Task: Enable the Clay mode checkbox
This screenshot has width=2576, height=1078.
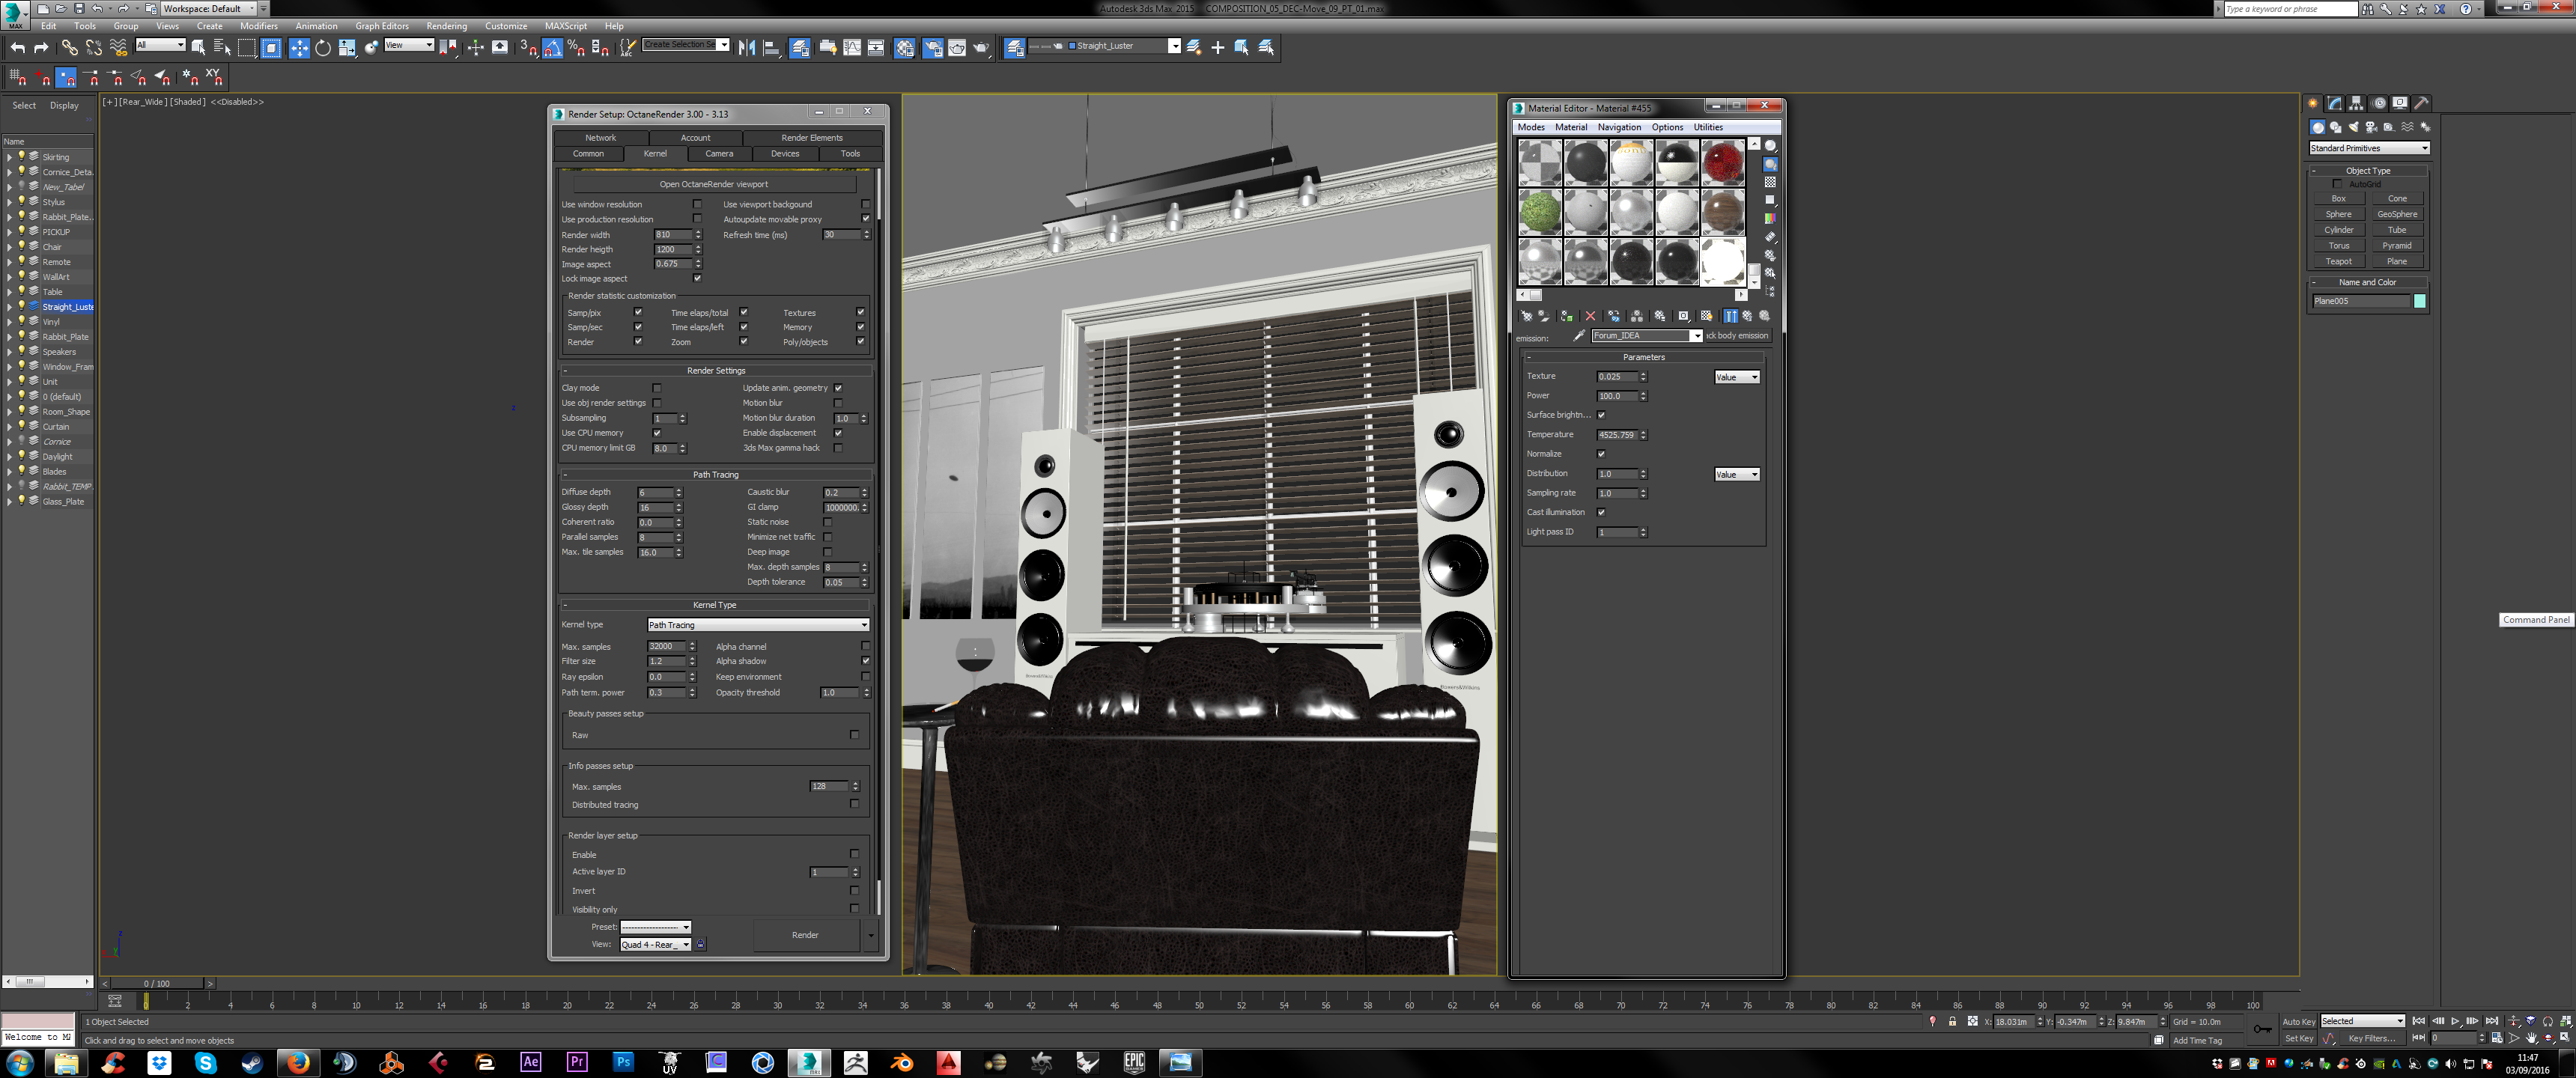Action: pyautogui.click(x=657, y=388)
